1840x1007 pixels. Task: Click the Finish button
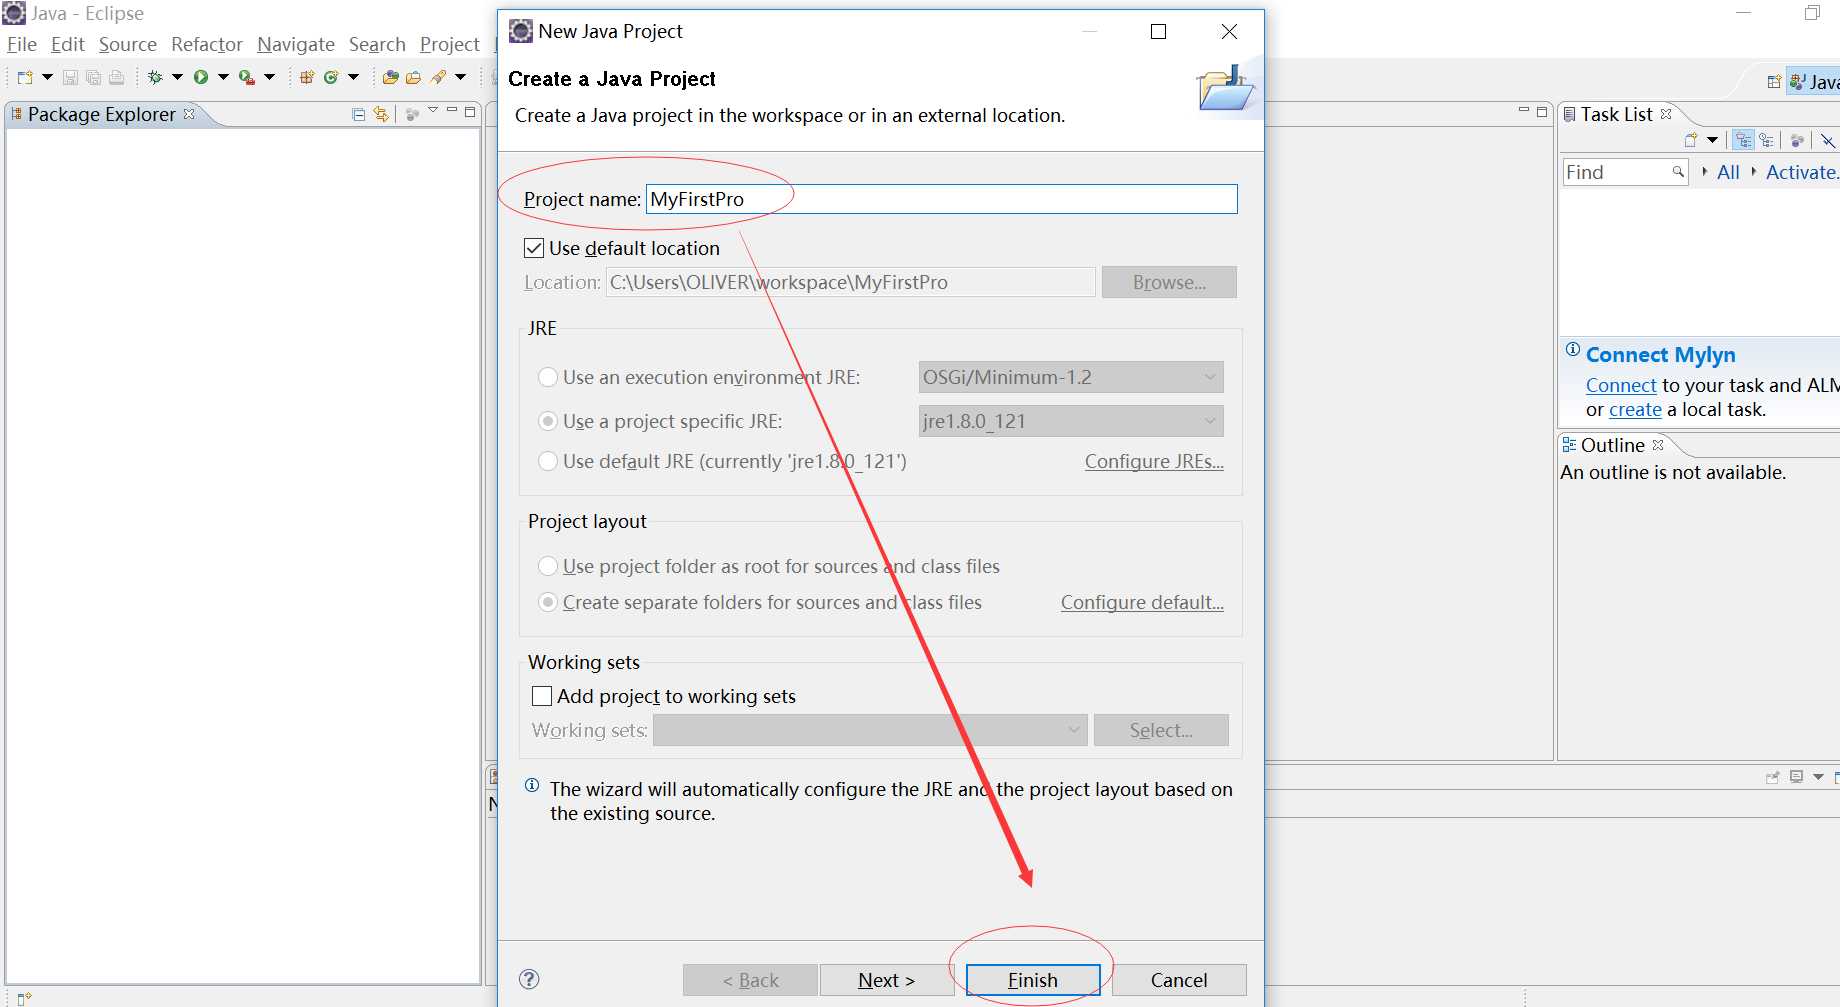click(1033, 980)
